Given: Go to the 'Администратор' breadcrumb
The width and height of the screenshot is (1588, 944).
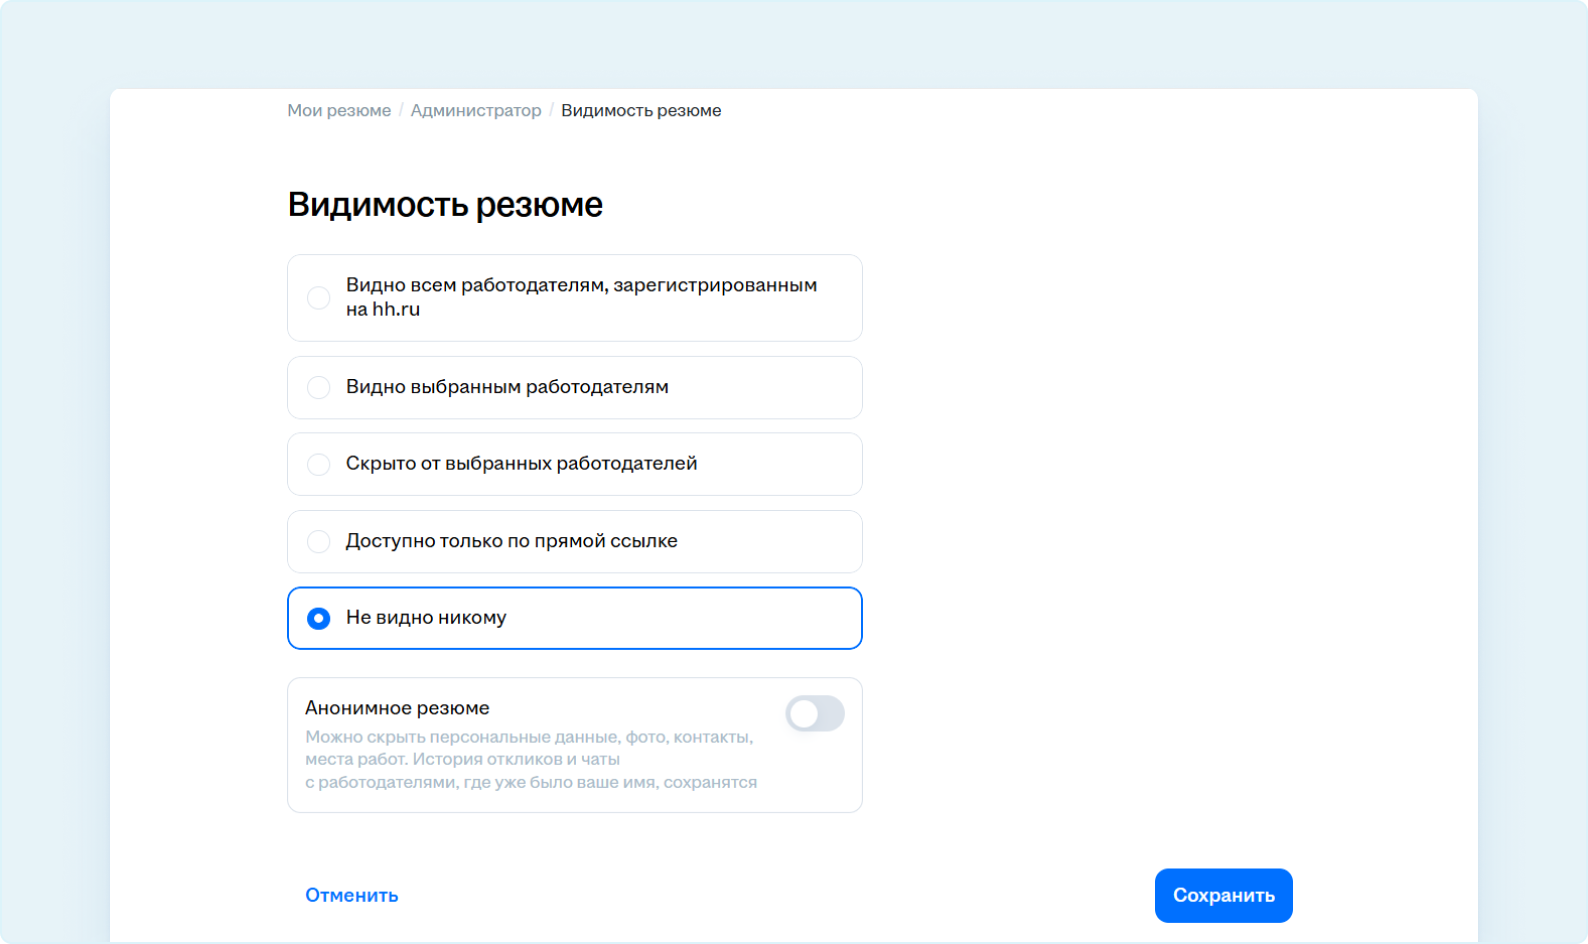Looking at the screenshot, I should coord(476,111).
